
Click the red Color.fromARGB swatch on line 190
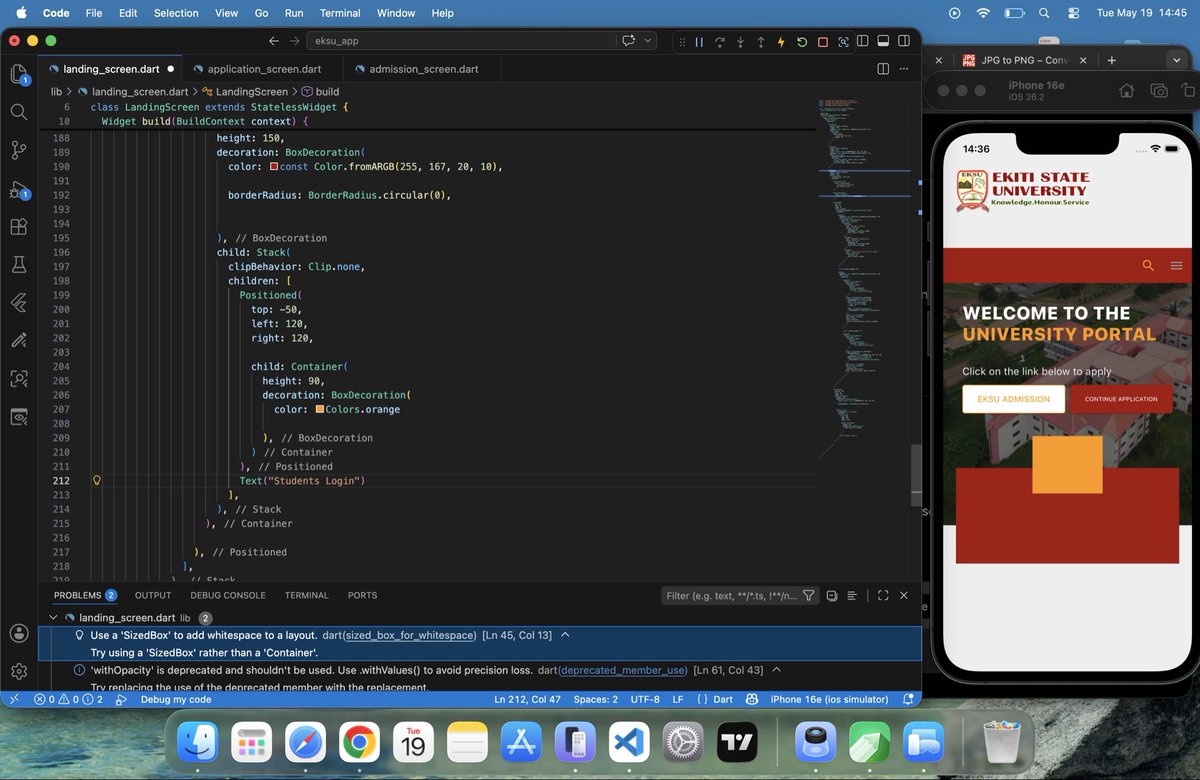(x=274, y=166)
